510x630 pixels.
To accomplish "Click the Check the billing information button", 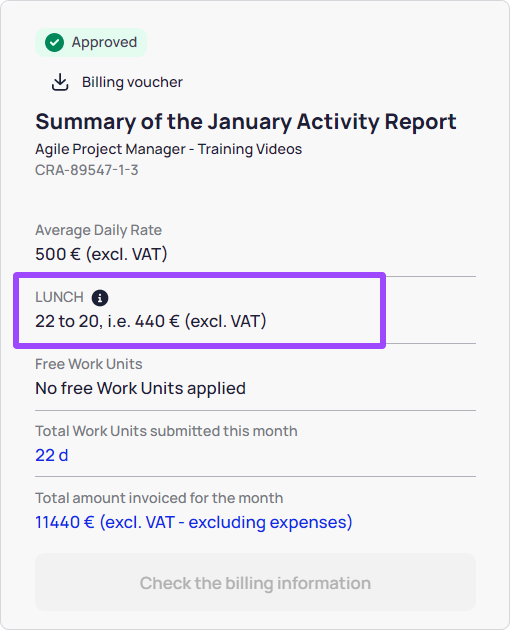I will (x=255, y=583).
